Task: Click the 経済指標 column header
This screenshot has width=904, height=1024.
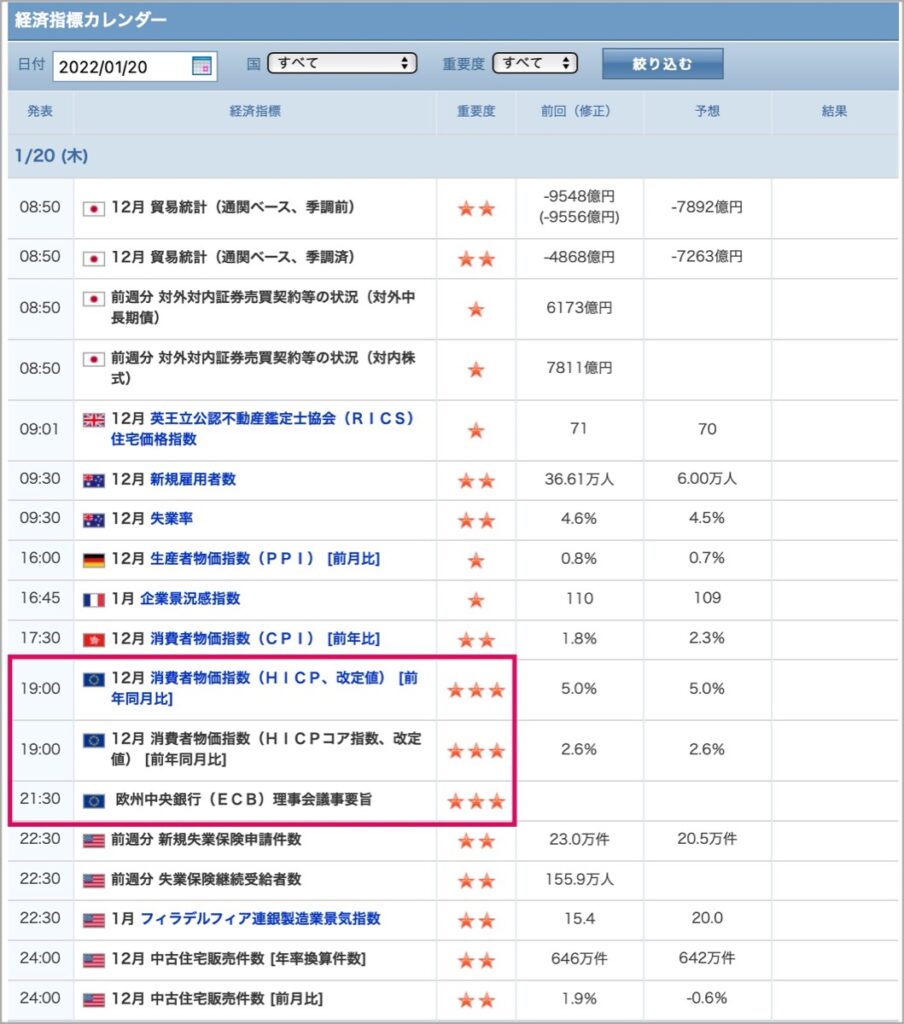Action: coord(255,111)
